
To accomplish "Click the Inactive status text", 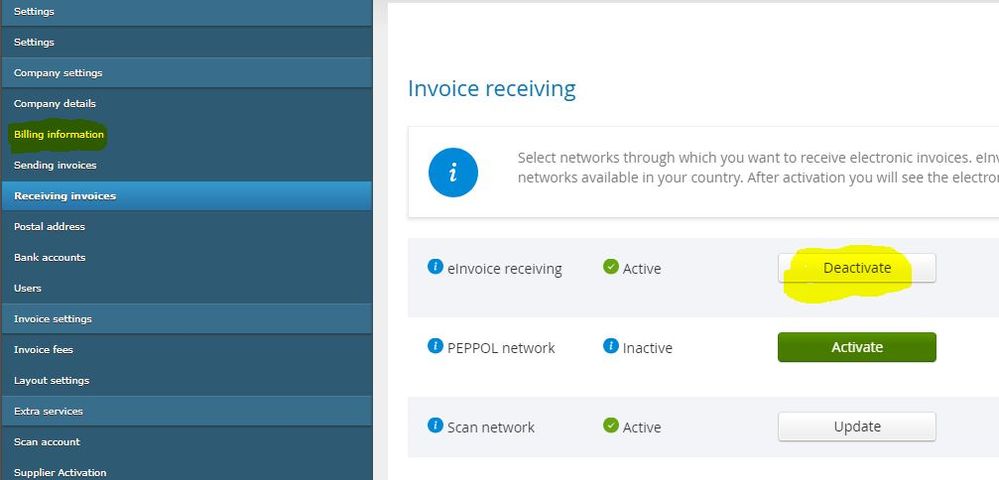I will pos(647,348).
